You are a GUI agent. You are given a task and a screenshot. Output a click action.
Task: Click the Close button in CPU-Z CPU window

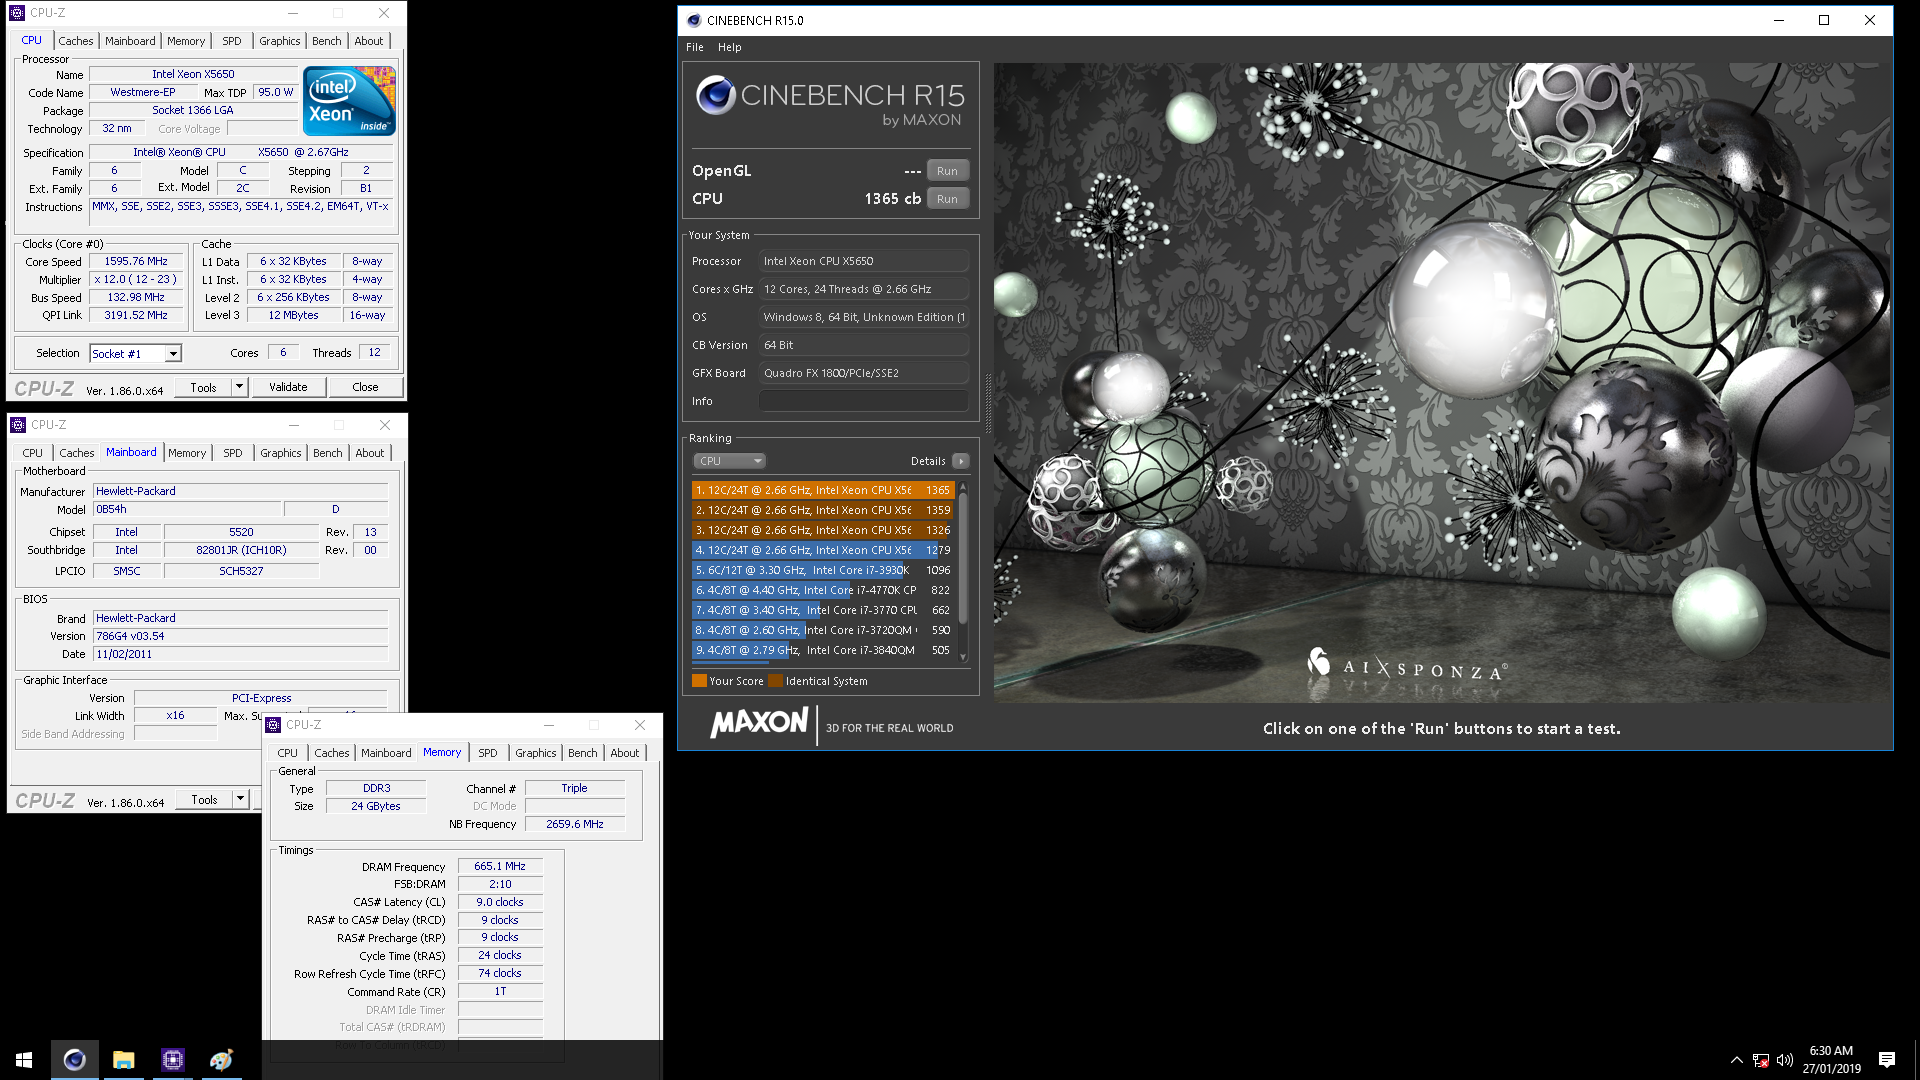click(x=365, y=387)
